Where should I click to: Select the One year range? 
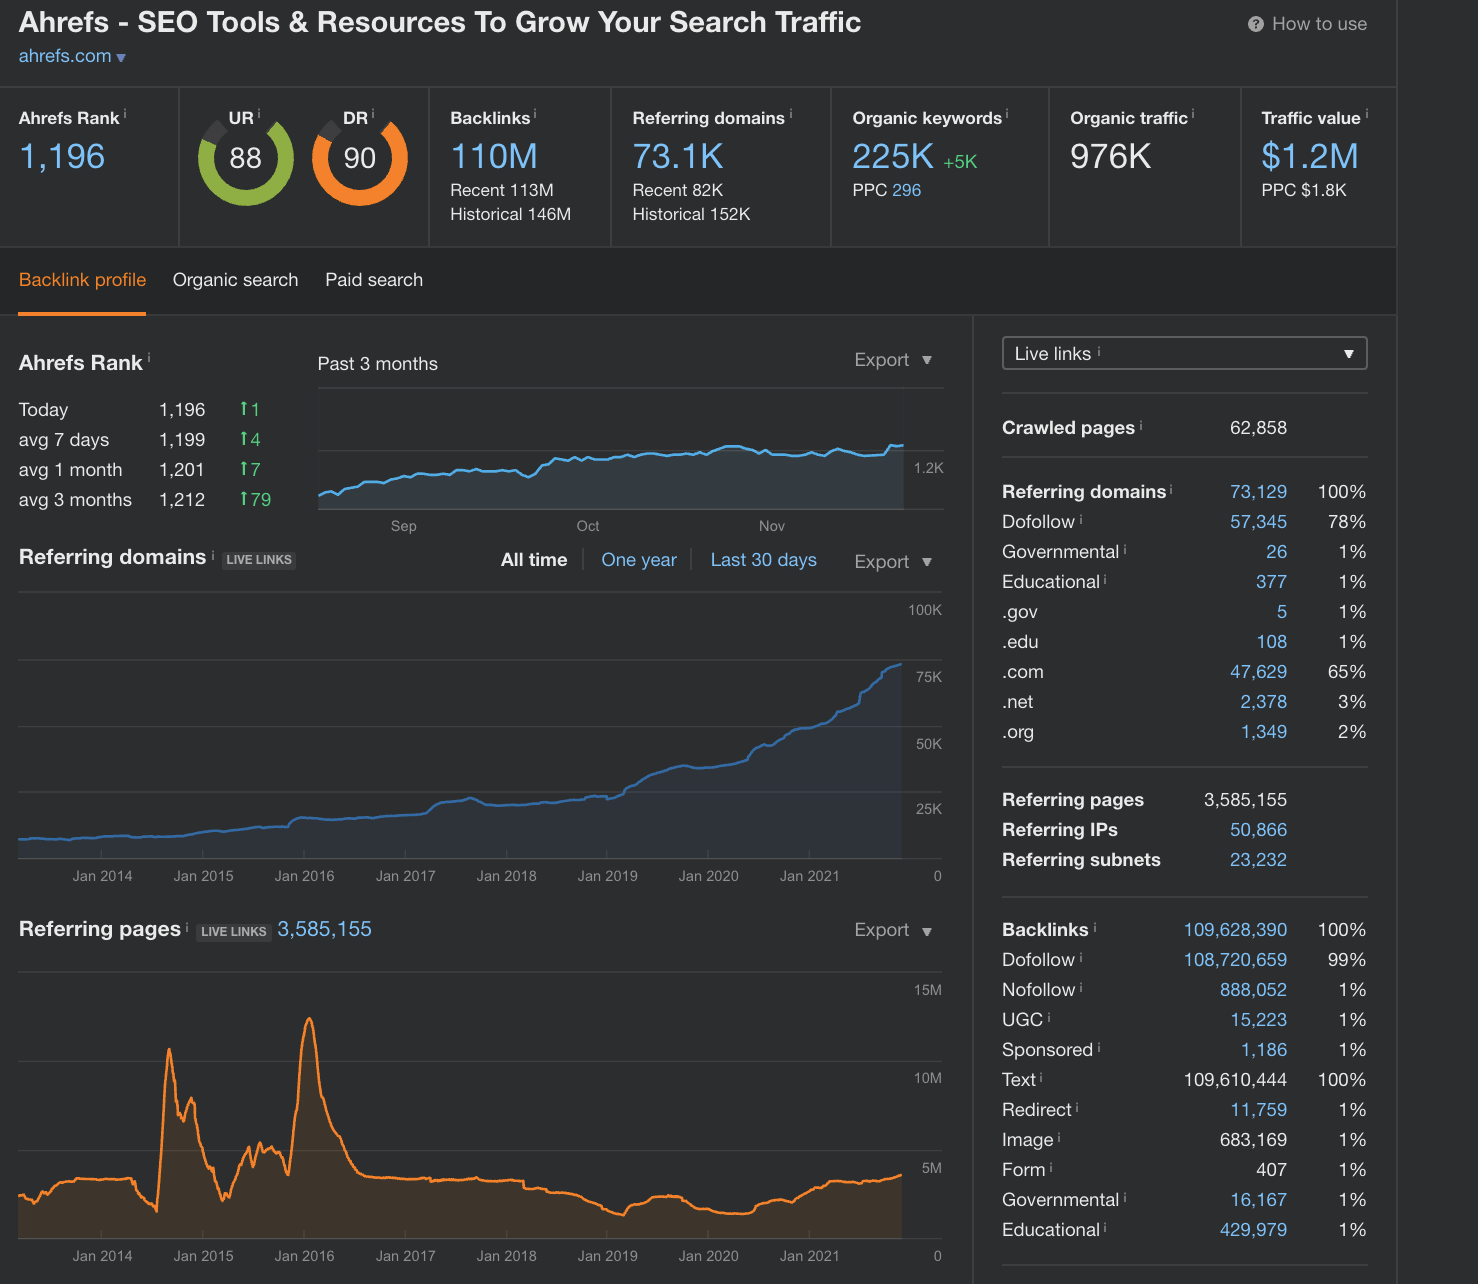point(639,560)
